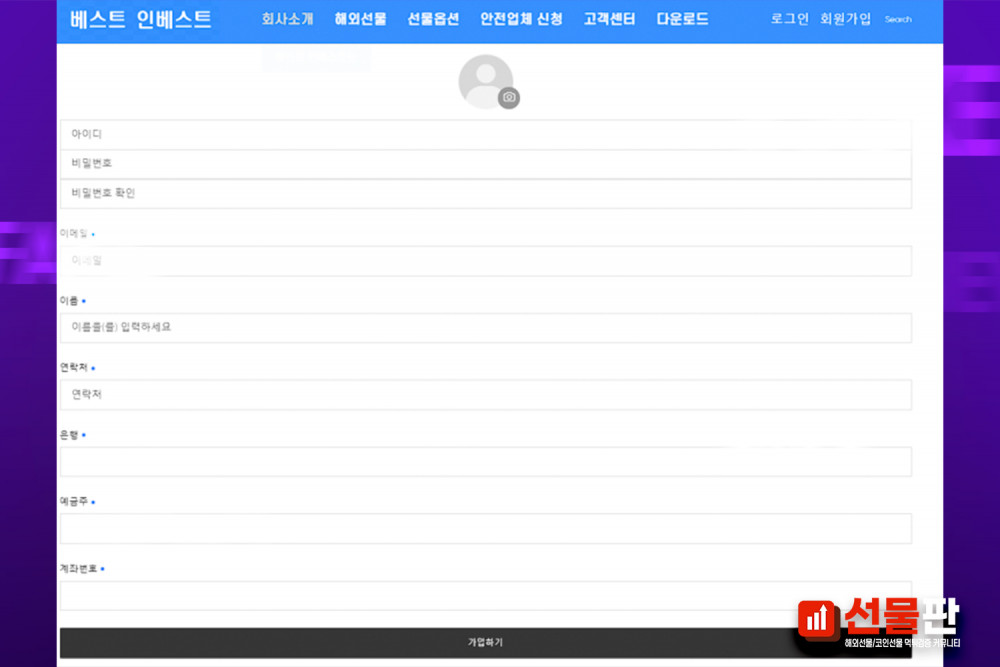The width and height of the screenshot is (1000, 667).
Task: Click the camera icon on the profile picture
Action: [509, 97]
